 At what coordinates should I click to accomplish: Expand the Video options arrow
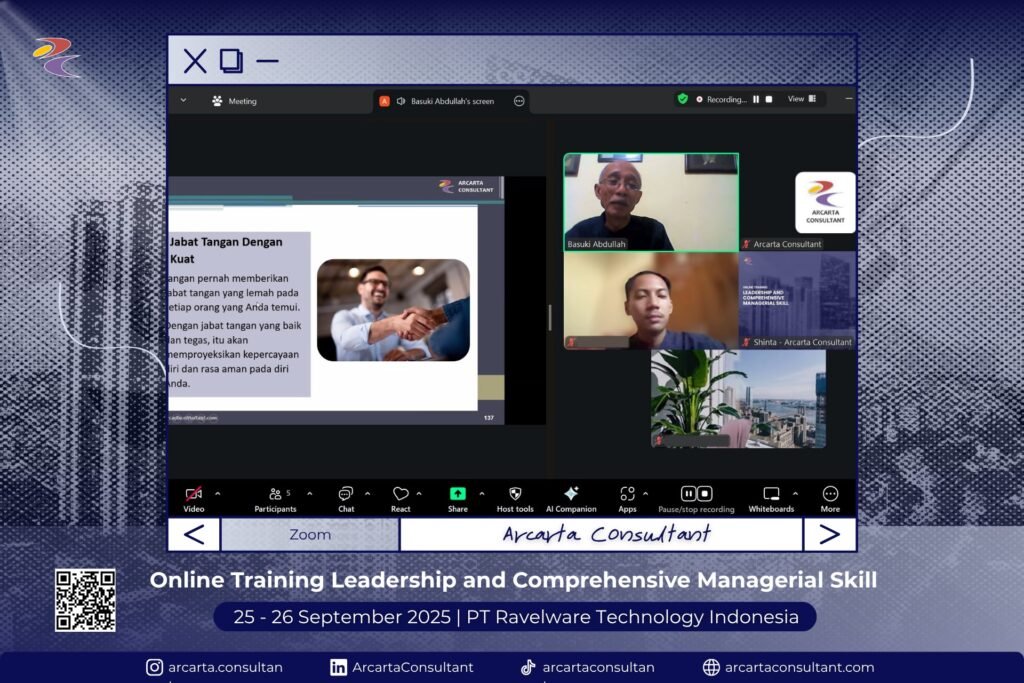[218, 493]
